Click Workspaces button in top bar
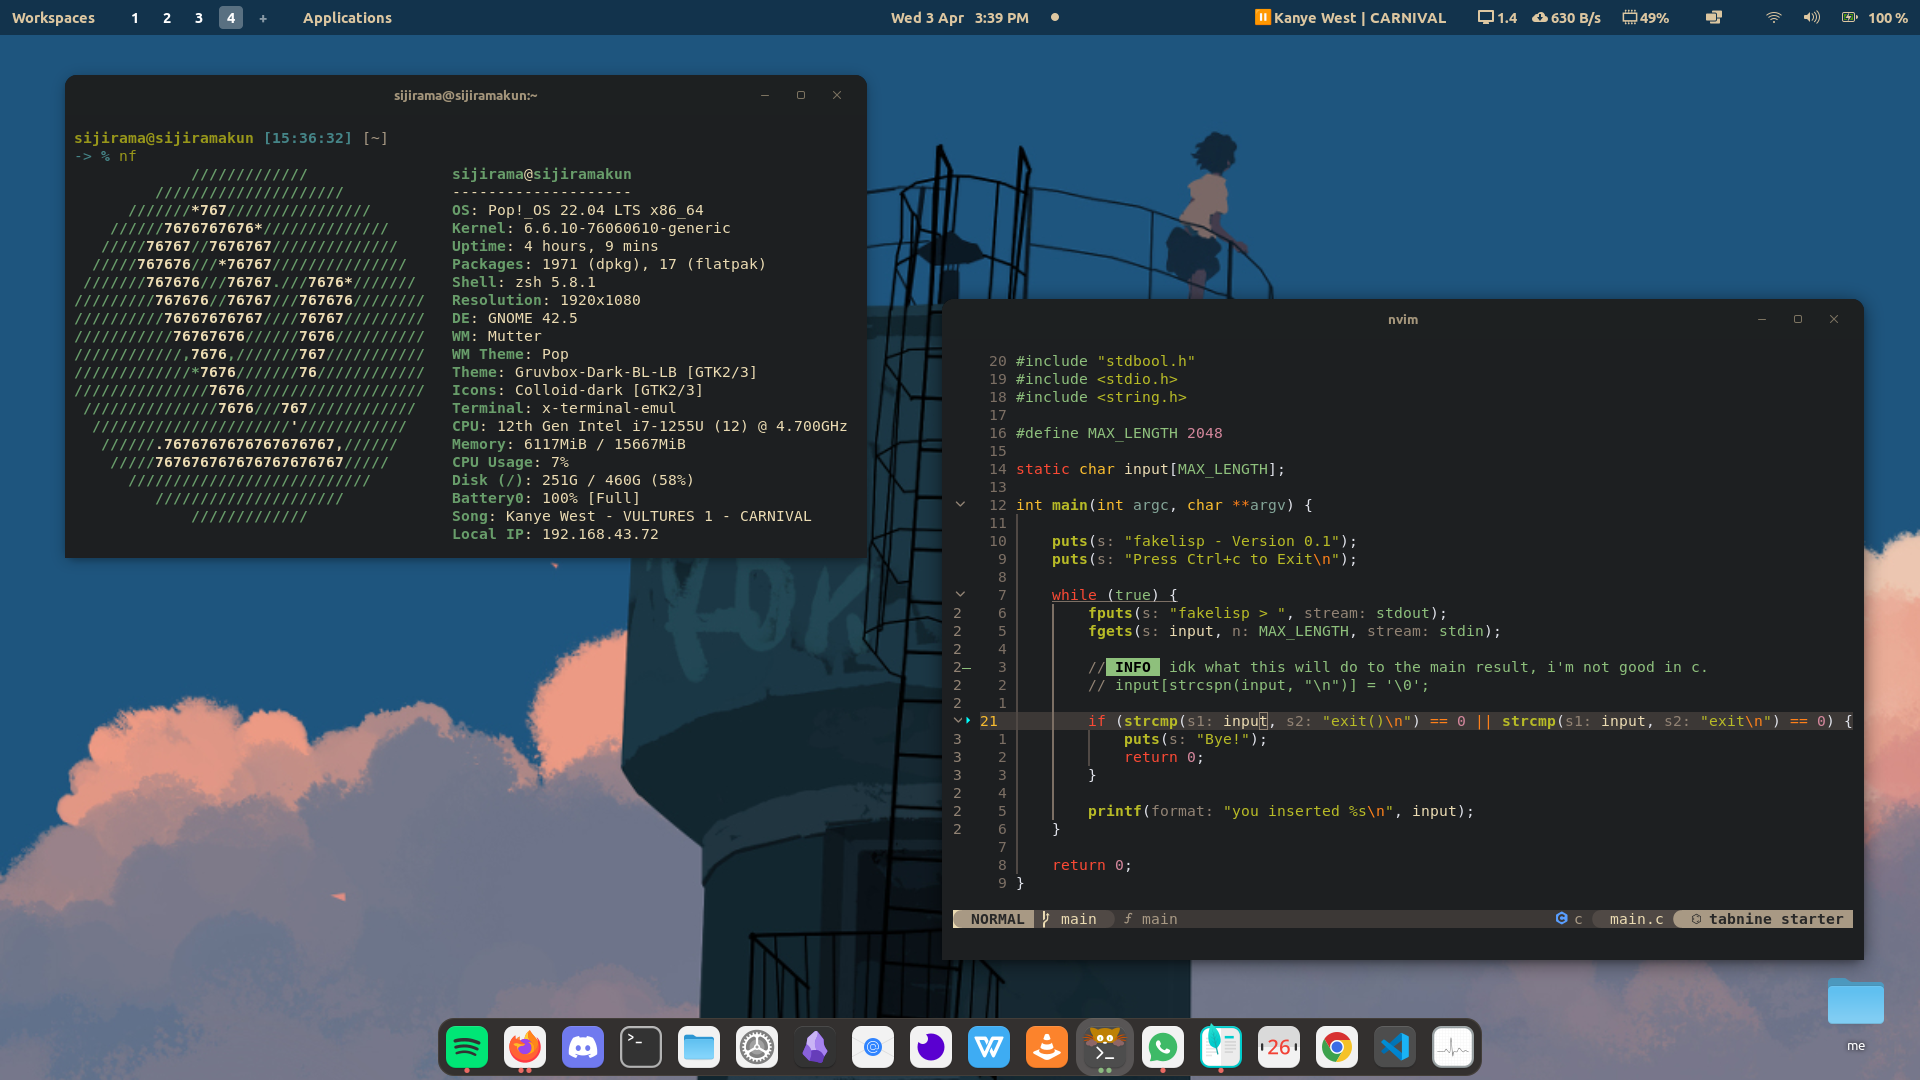Screen dimensions: 1920x1080 pyautogui.click(x=53, y=18)
